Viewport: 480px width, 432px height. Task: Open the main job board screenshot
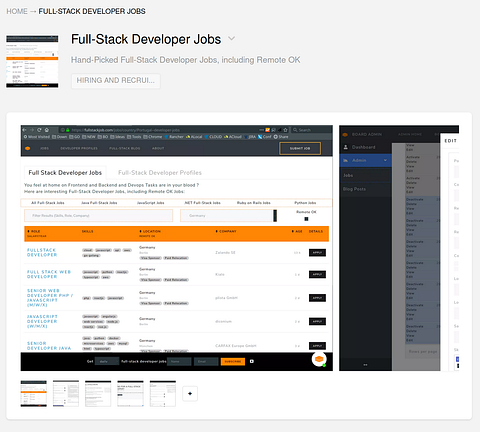(177, 248)
